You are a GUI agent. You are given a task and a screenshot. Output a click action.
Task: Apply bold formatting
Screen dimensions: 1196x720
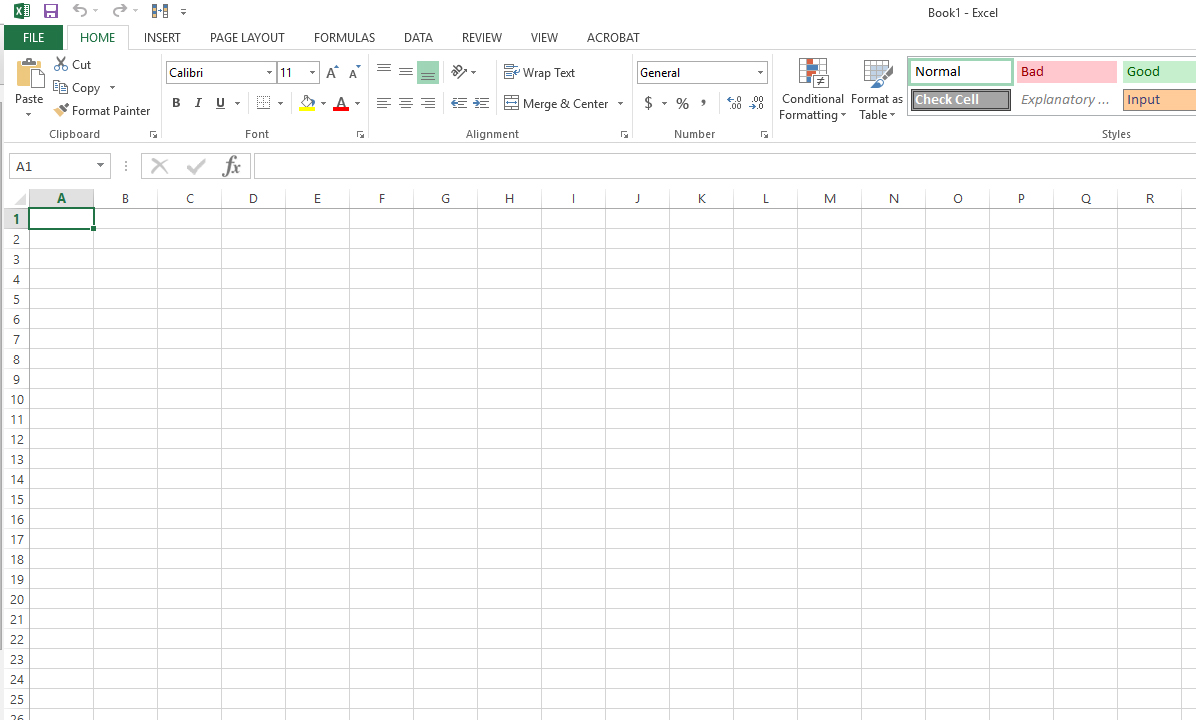pyautogui.click(x=176, y=103)
